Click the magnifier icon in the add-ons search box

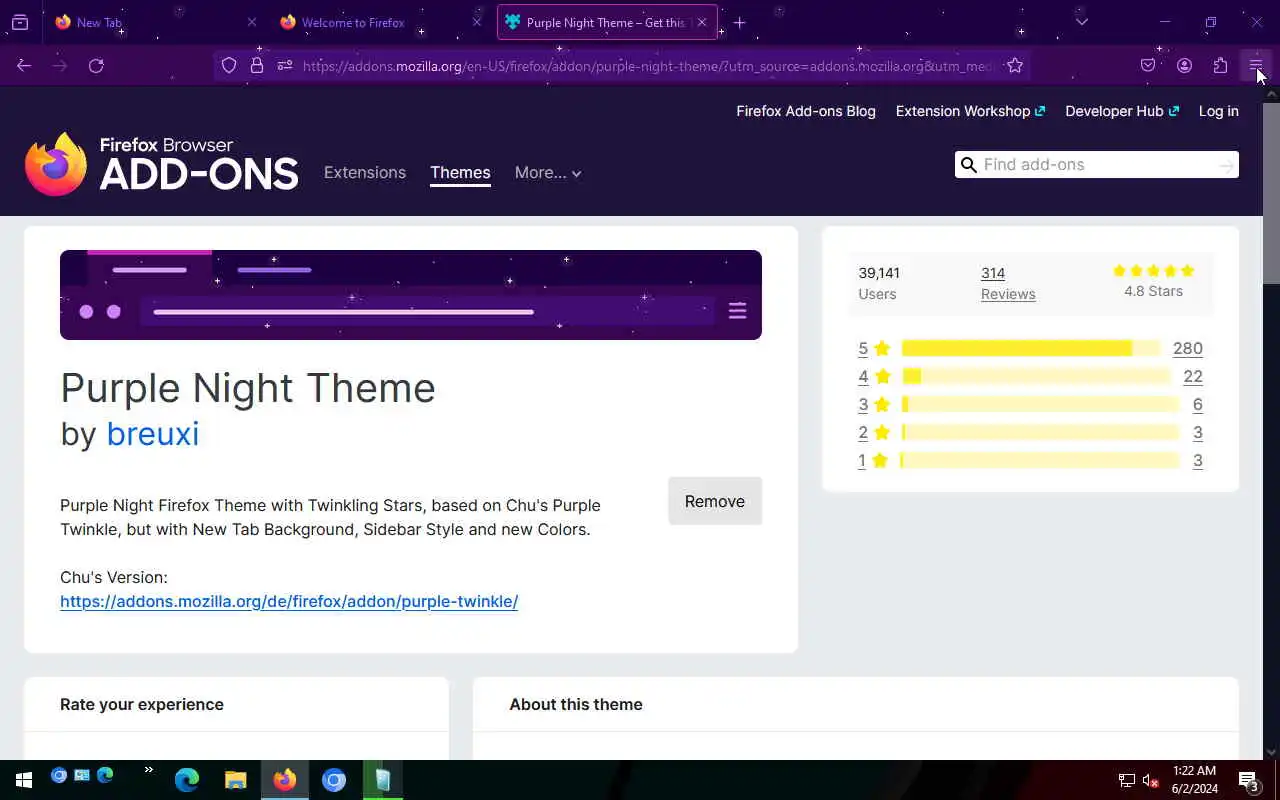click(x=968, y=165)
